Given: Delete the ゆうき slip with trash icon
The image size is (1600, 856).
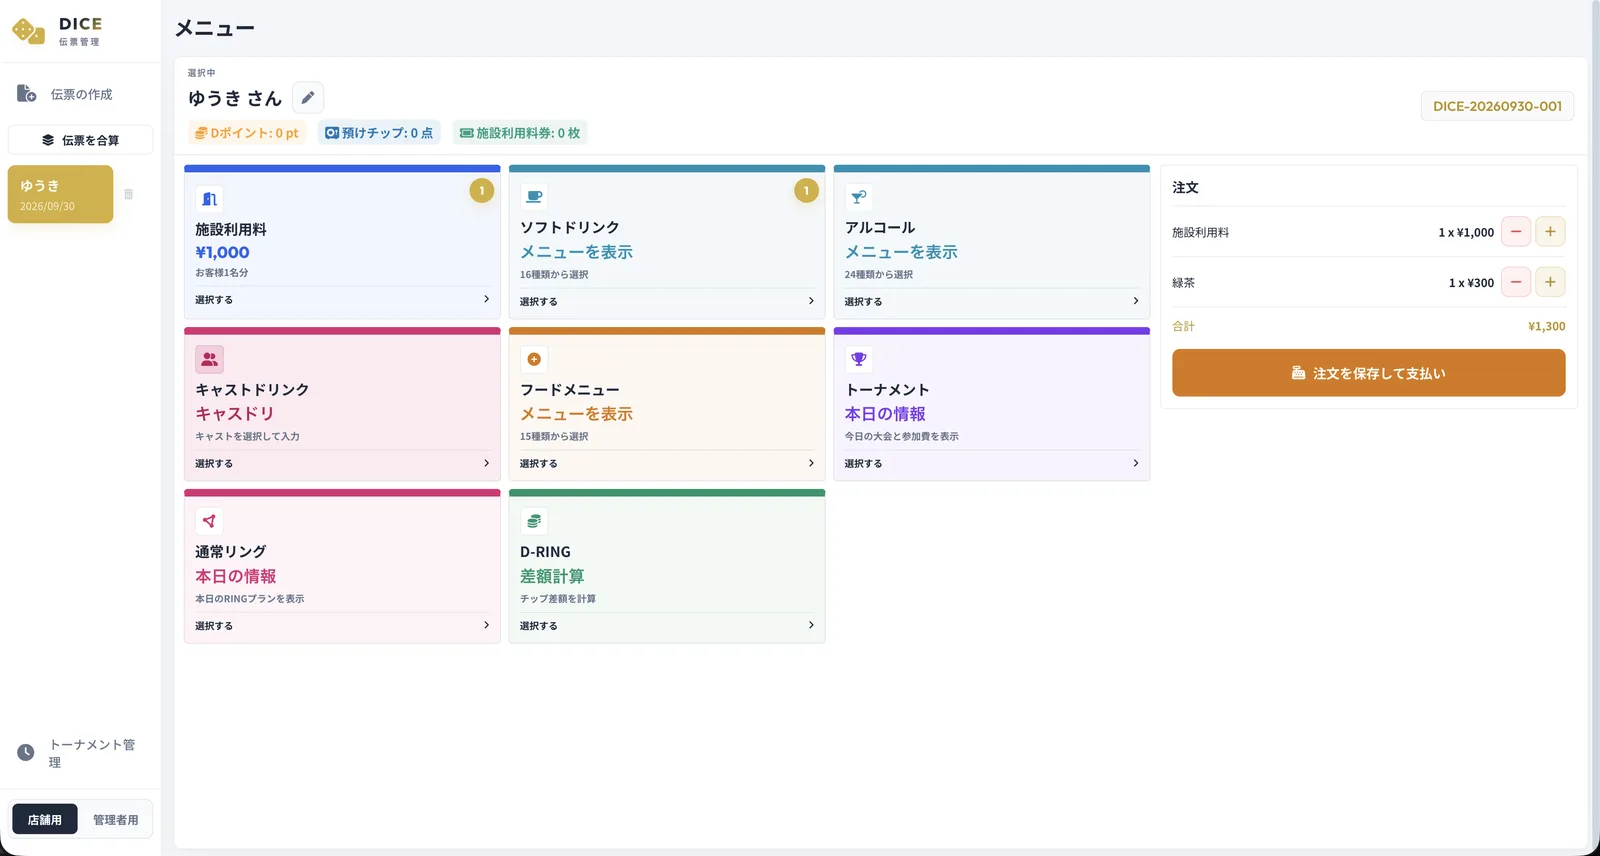Looking at the screenshot, I should pyautogui.click(x=128, y=194).
